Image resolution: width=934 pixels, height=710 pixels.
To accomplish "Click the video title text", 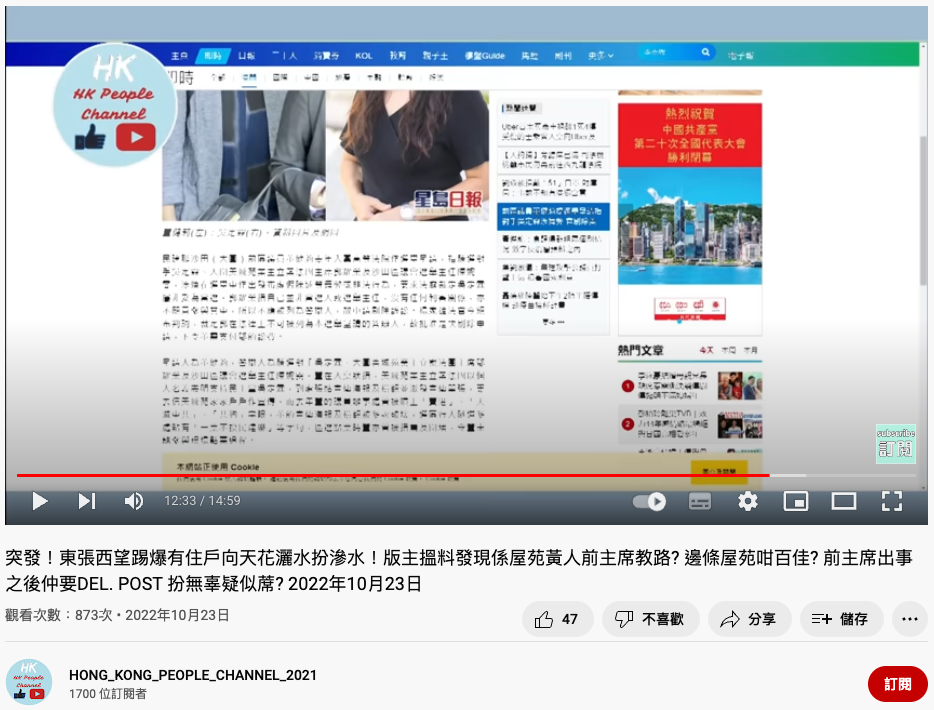I will [x=459, y=571].
